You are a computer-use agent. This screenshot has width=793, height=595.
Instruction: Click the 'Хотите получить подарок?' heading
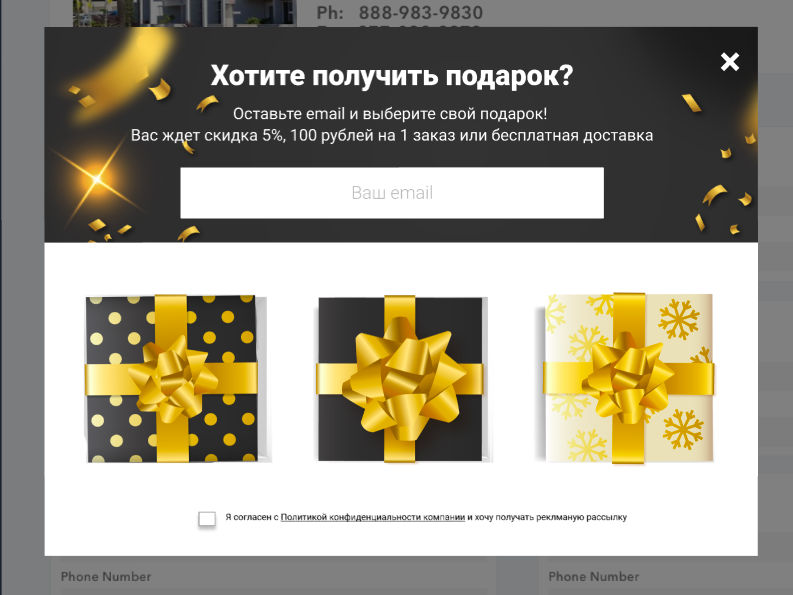point(392,76)
